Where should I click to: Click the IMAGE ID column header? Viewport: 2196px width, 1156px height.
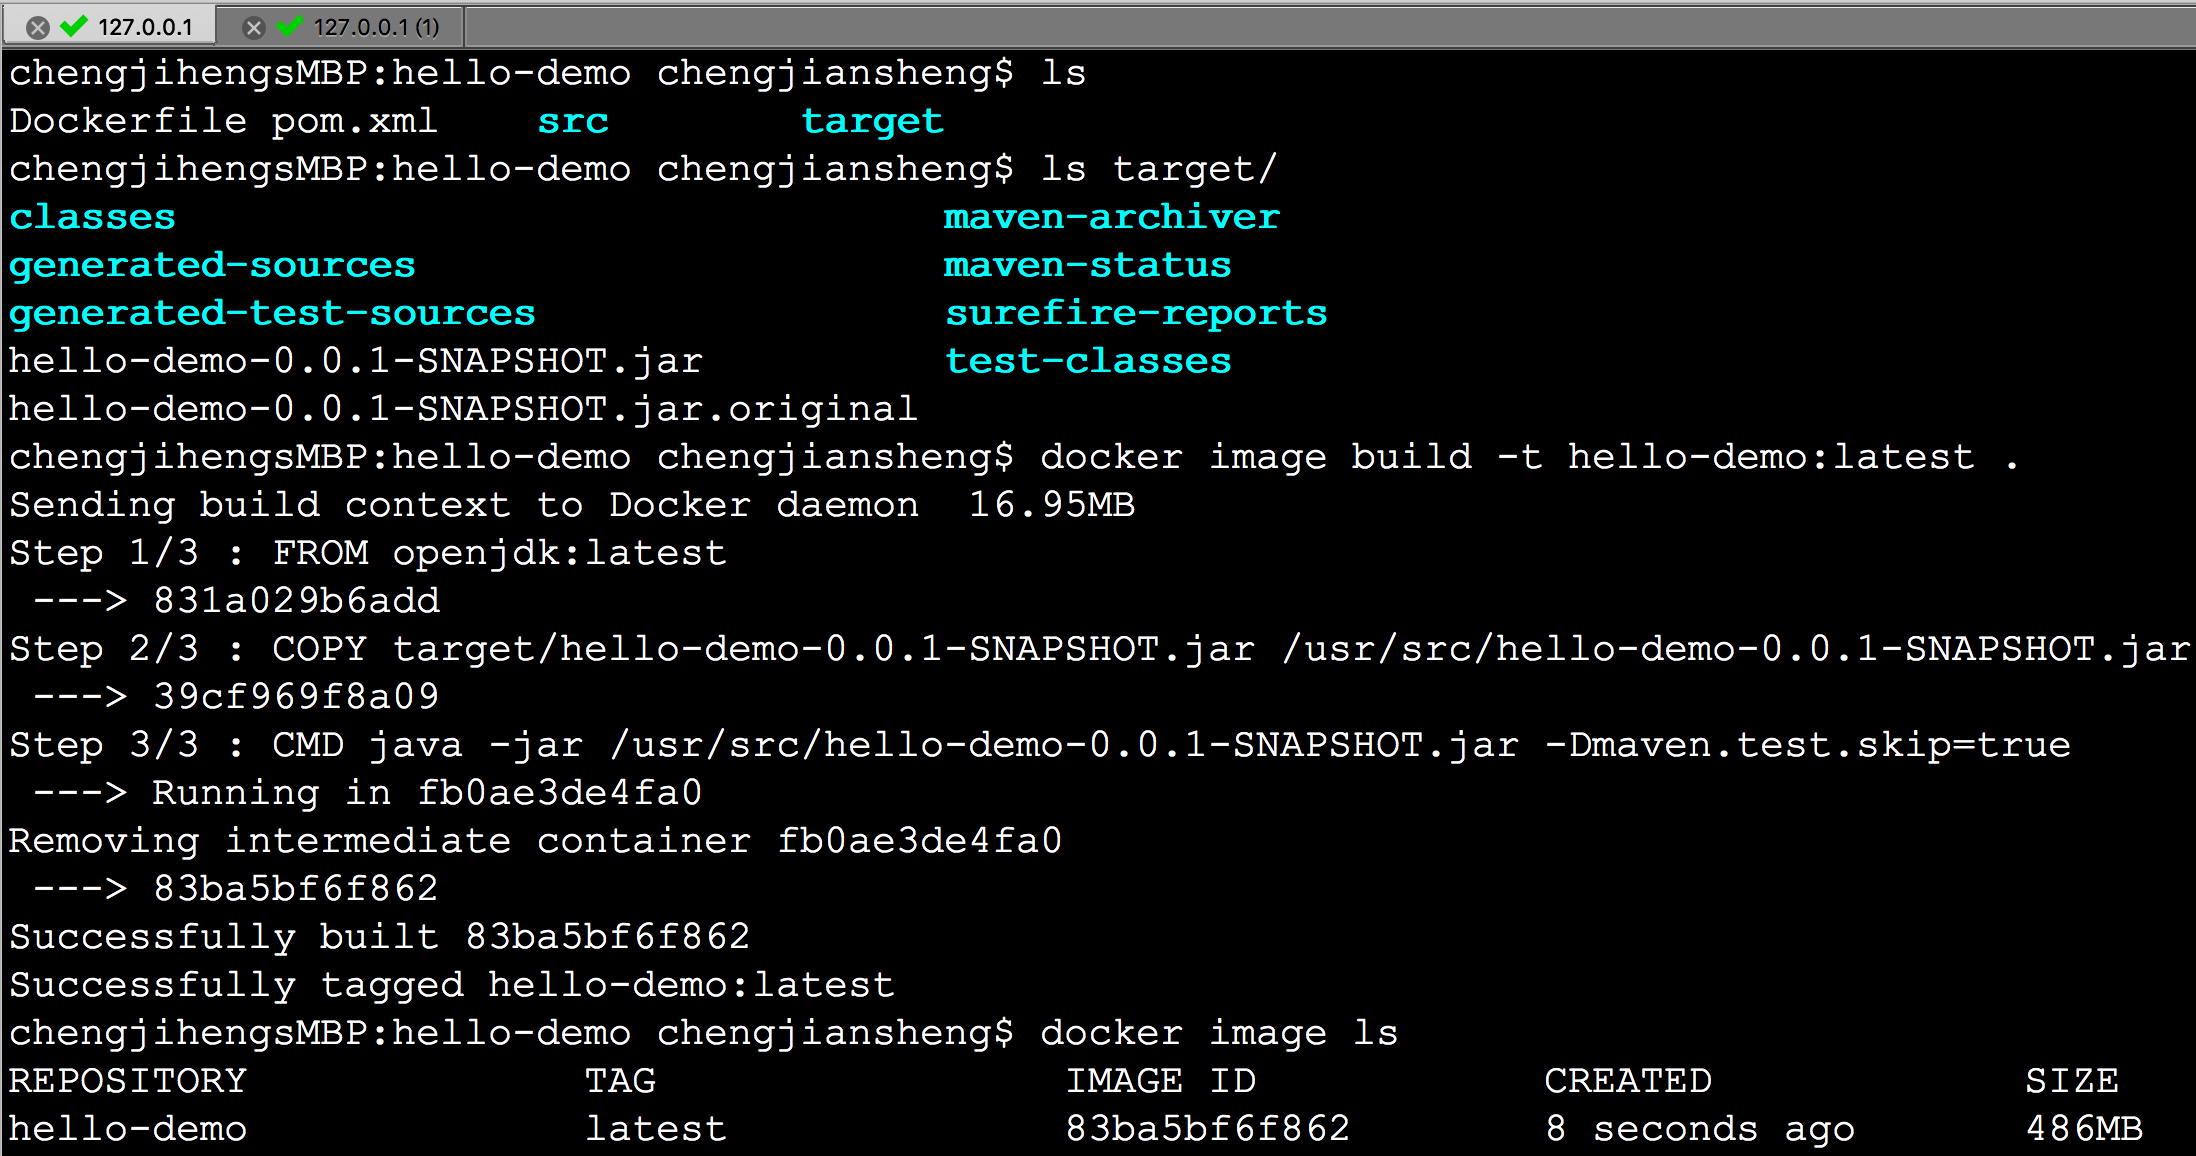[1160, 1081]
